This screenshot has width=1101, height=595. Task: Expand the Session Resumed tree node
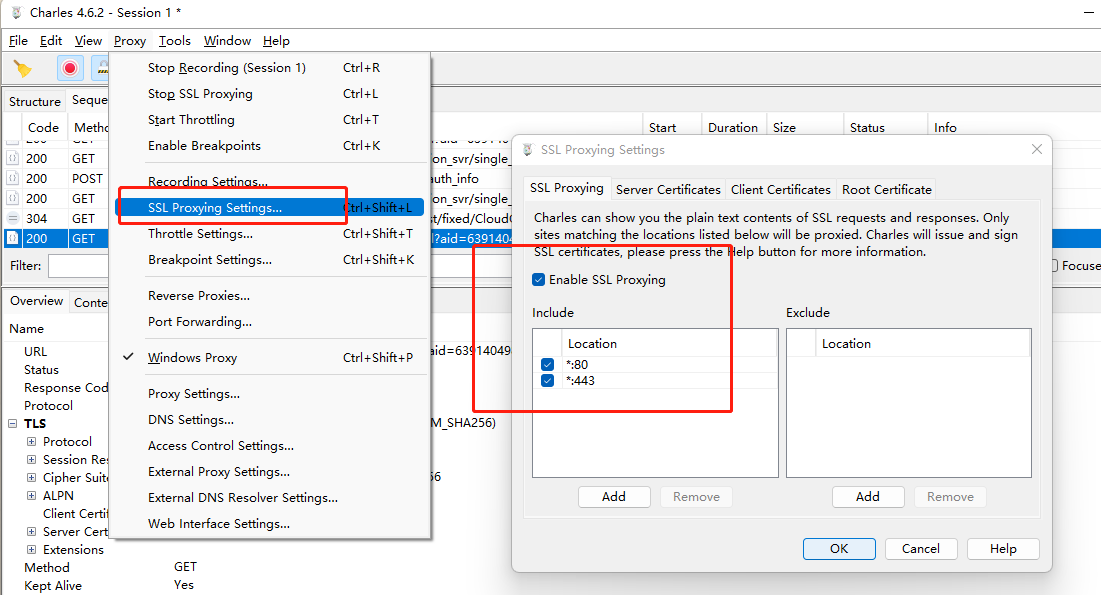pos(32,459)
